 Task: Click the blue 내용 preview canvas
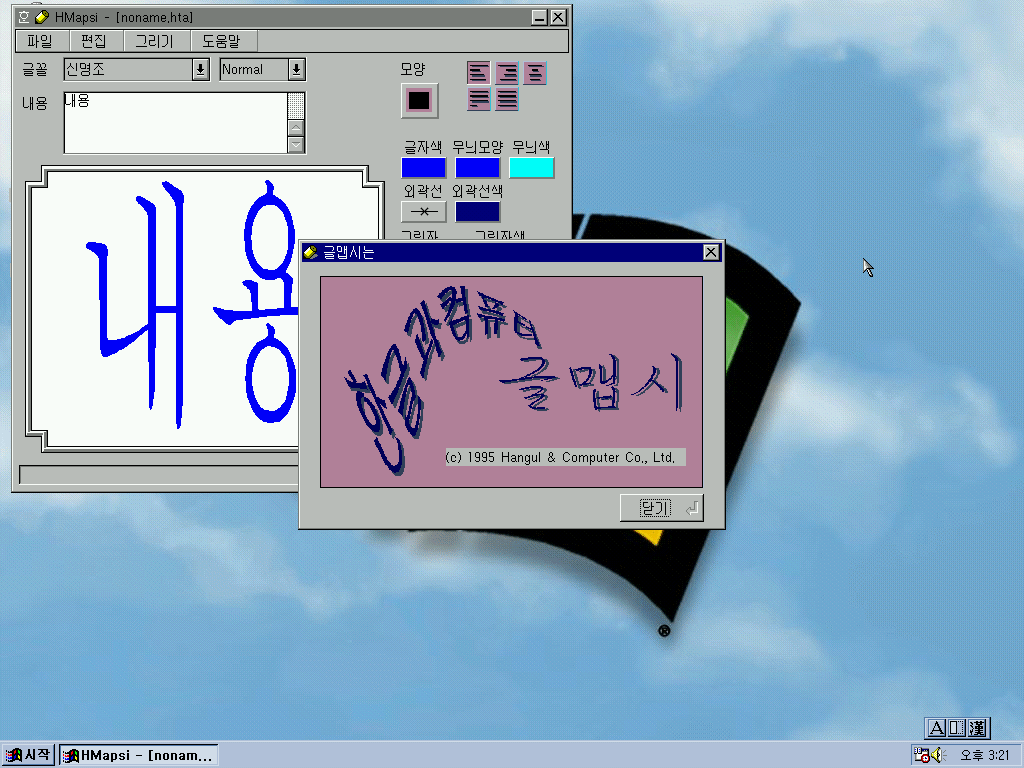(163, 307)
